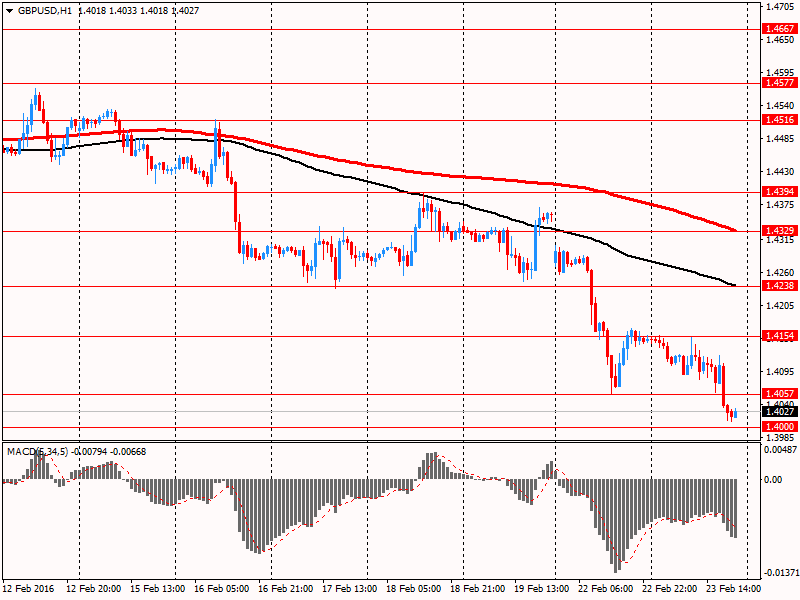
Task: Click the 1.4577 red price level label
Action: [x=780, y=83]
